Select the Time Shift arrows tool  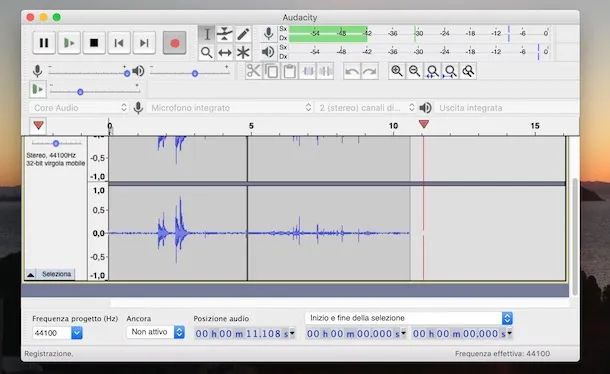[x=224, y=53]
